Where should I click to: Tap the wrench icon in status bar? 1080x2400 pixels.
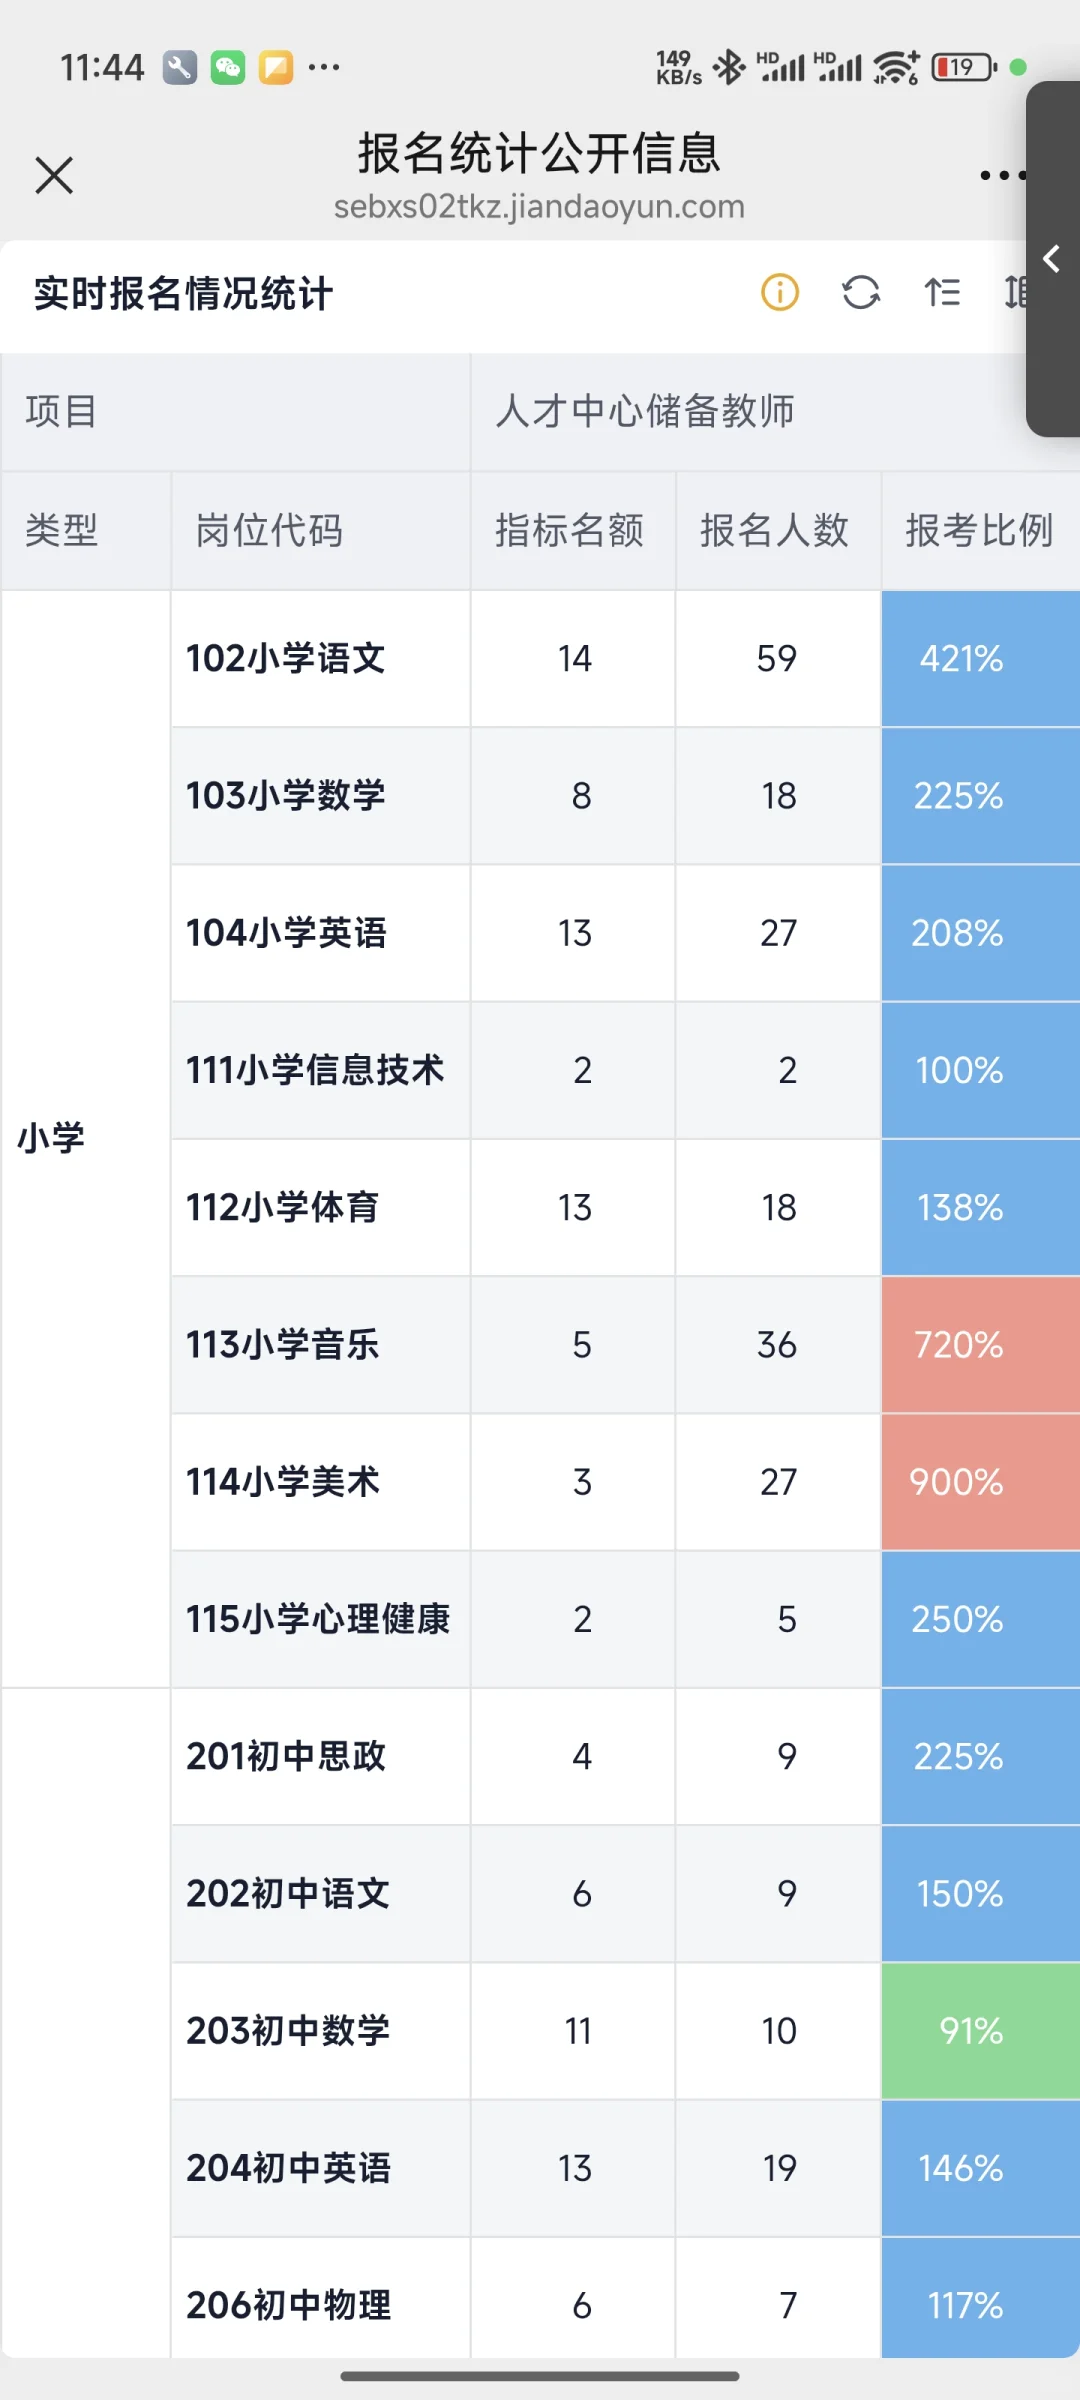180,67
